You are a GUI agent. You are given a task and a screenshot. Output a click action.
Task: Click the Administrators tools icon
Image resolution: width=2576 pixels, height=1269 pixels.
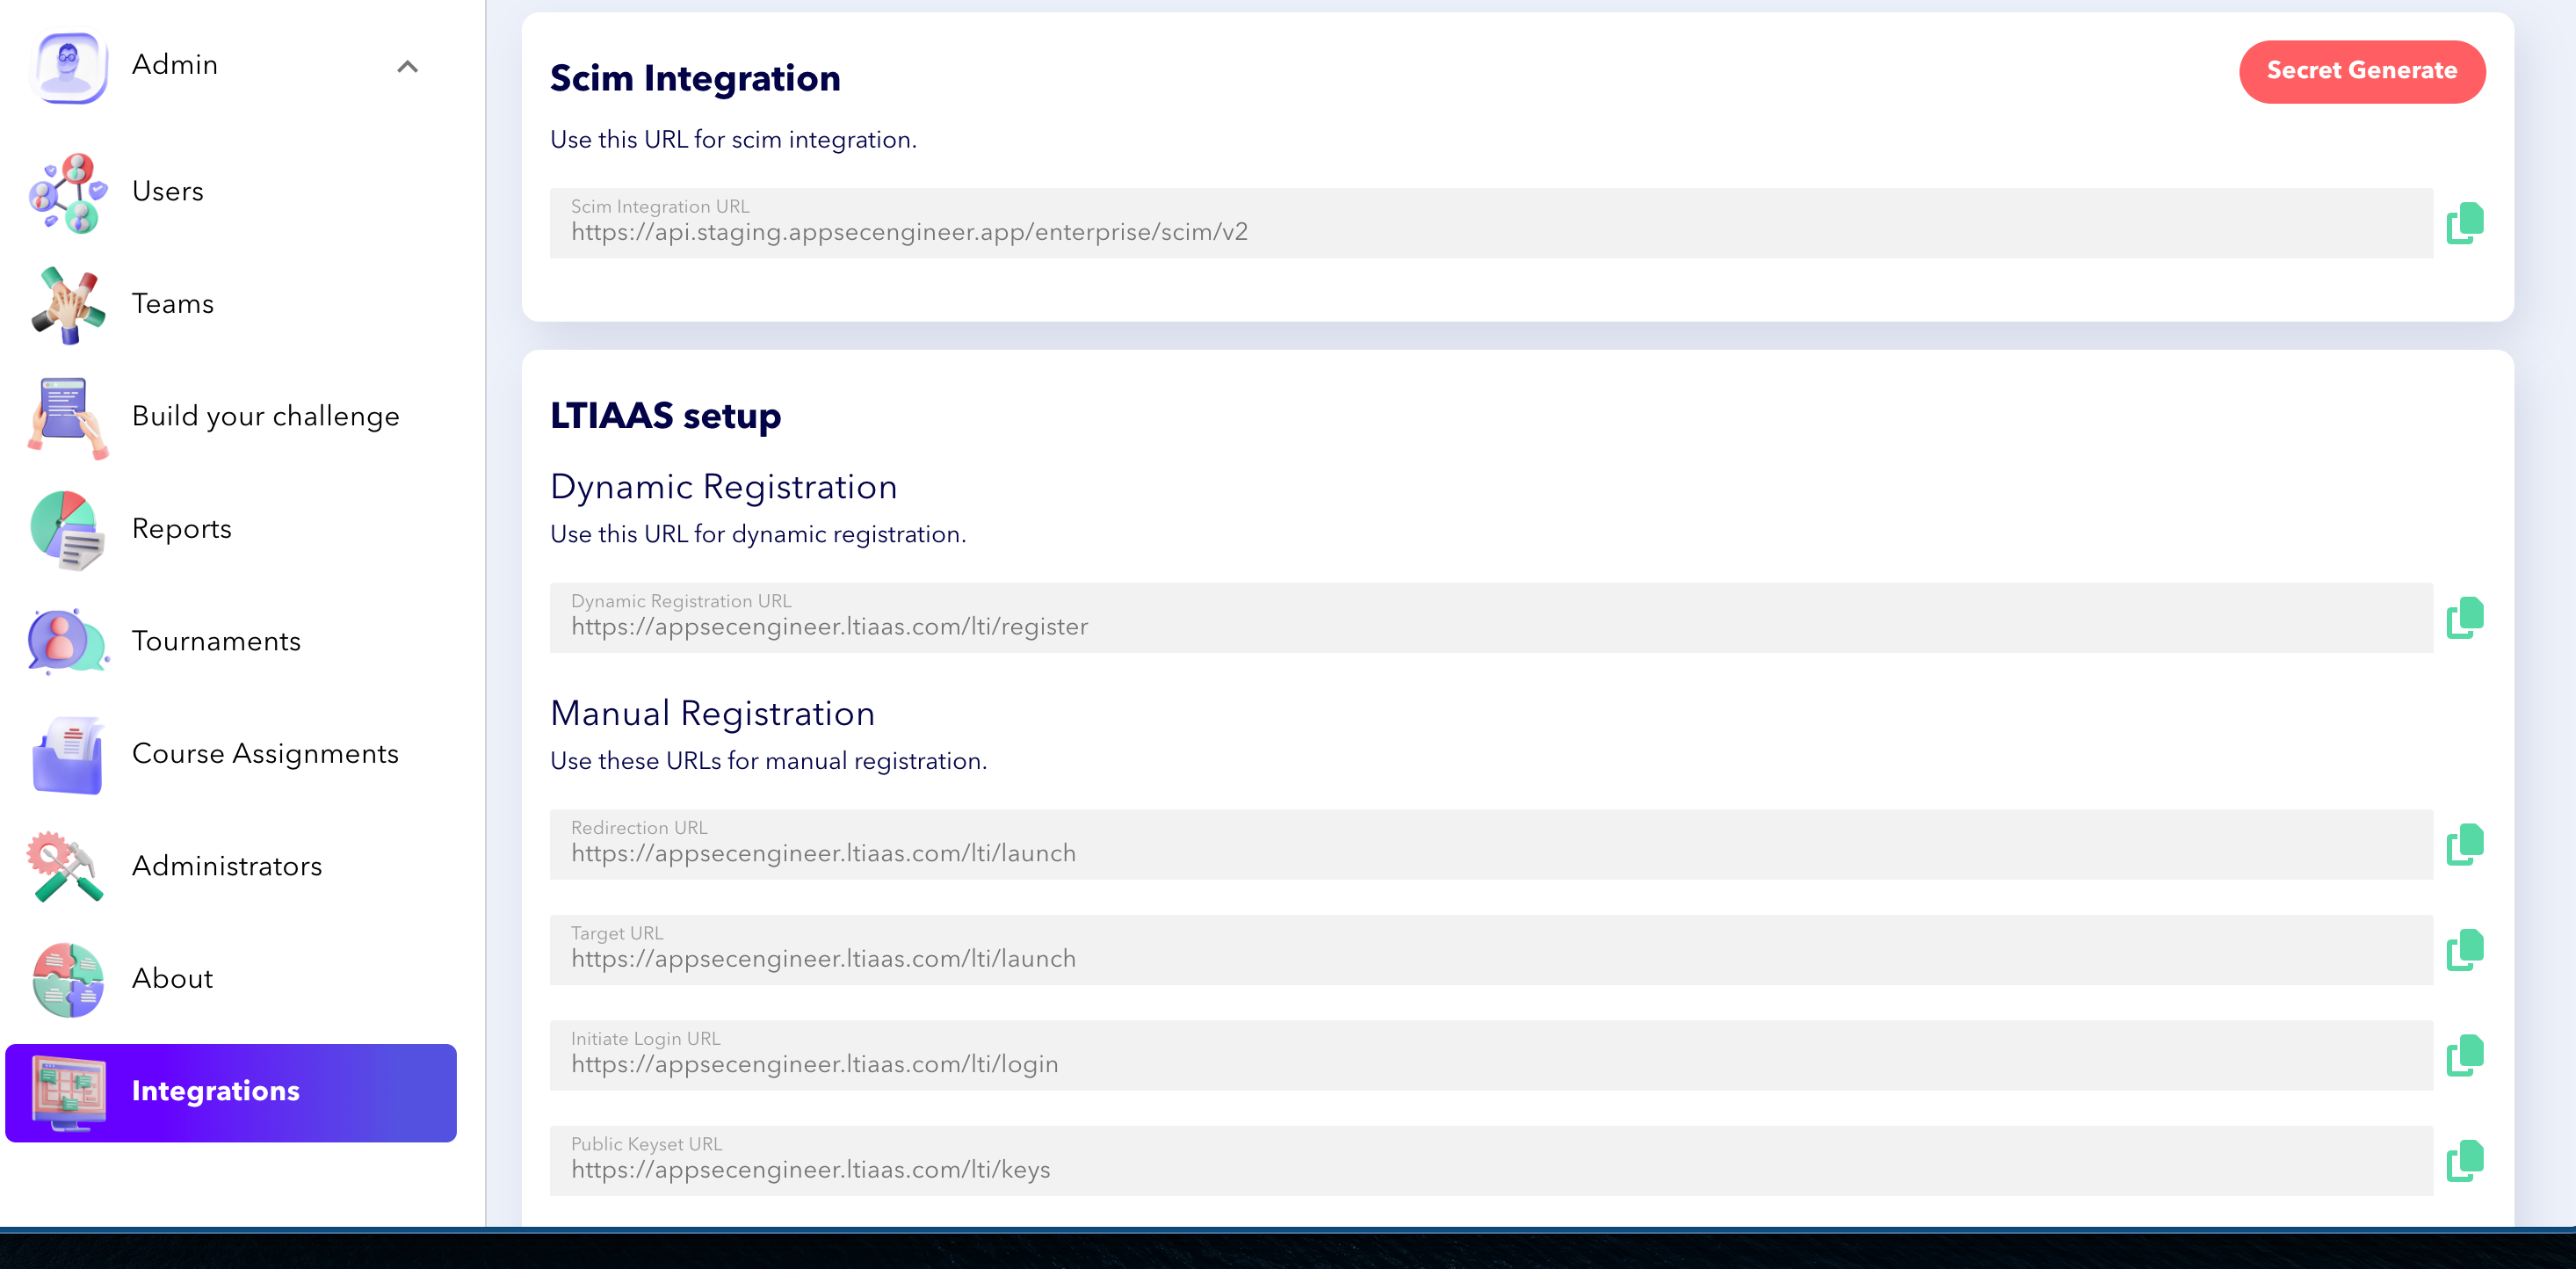(x=67, y=868)
